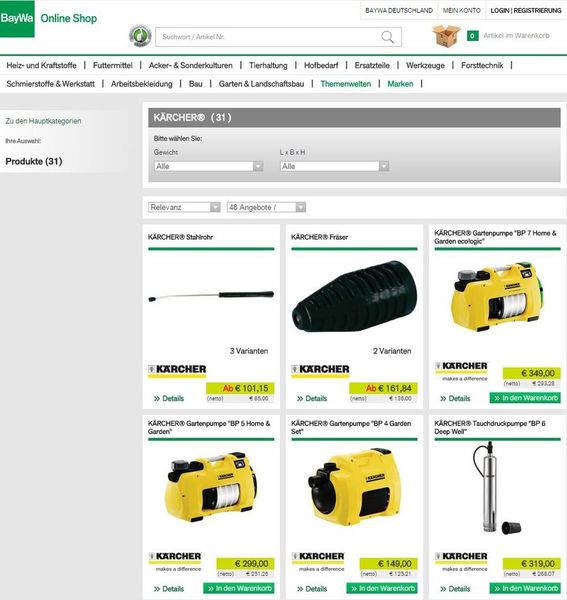Open Acker- & Sonderkulturen menu

click(x=191, y=65)
